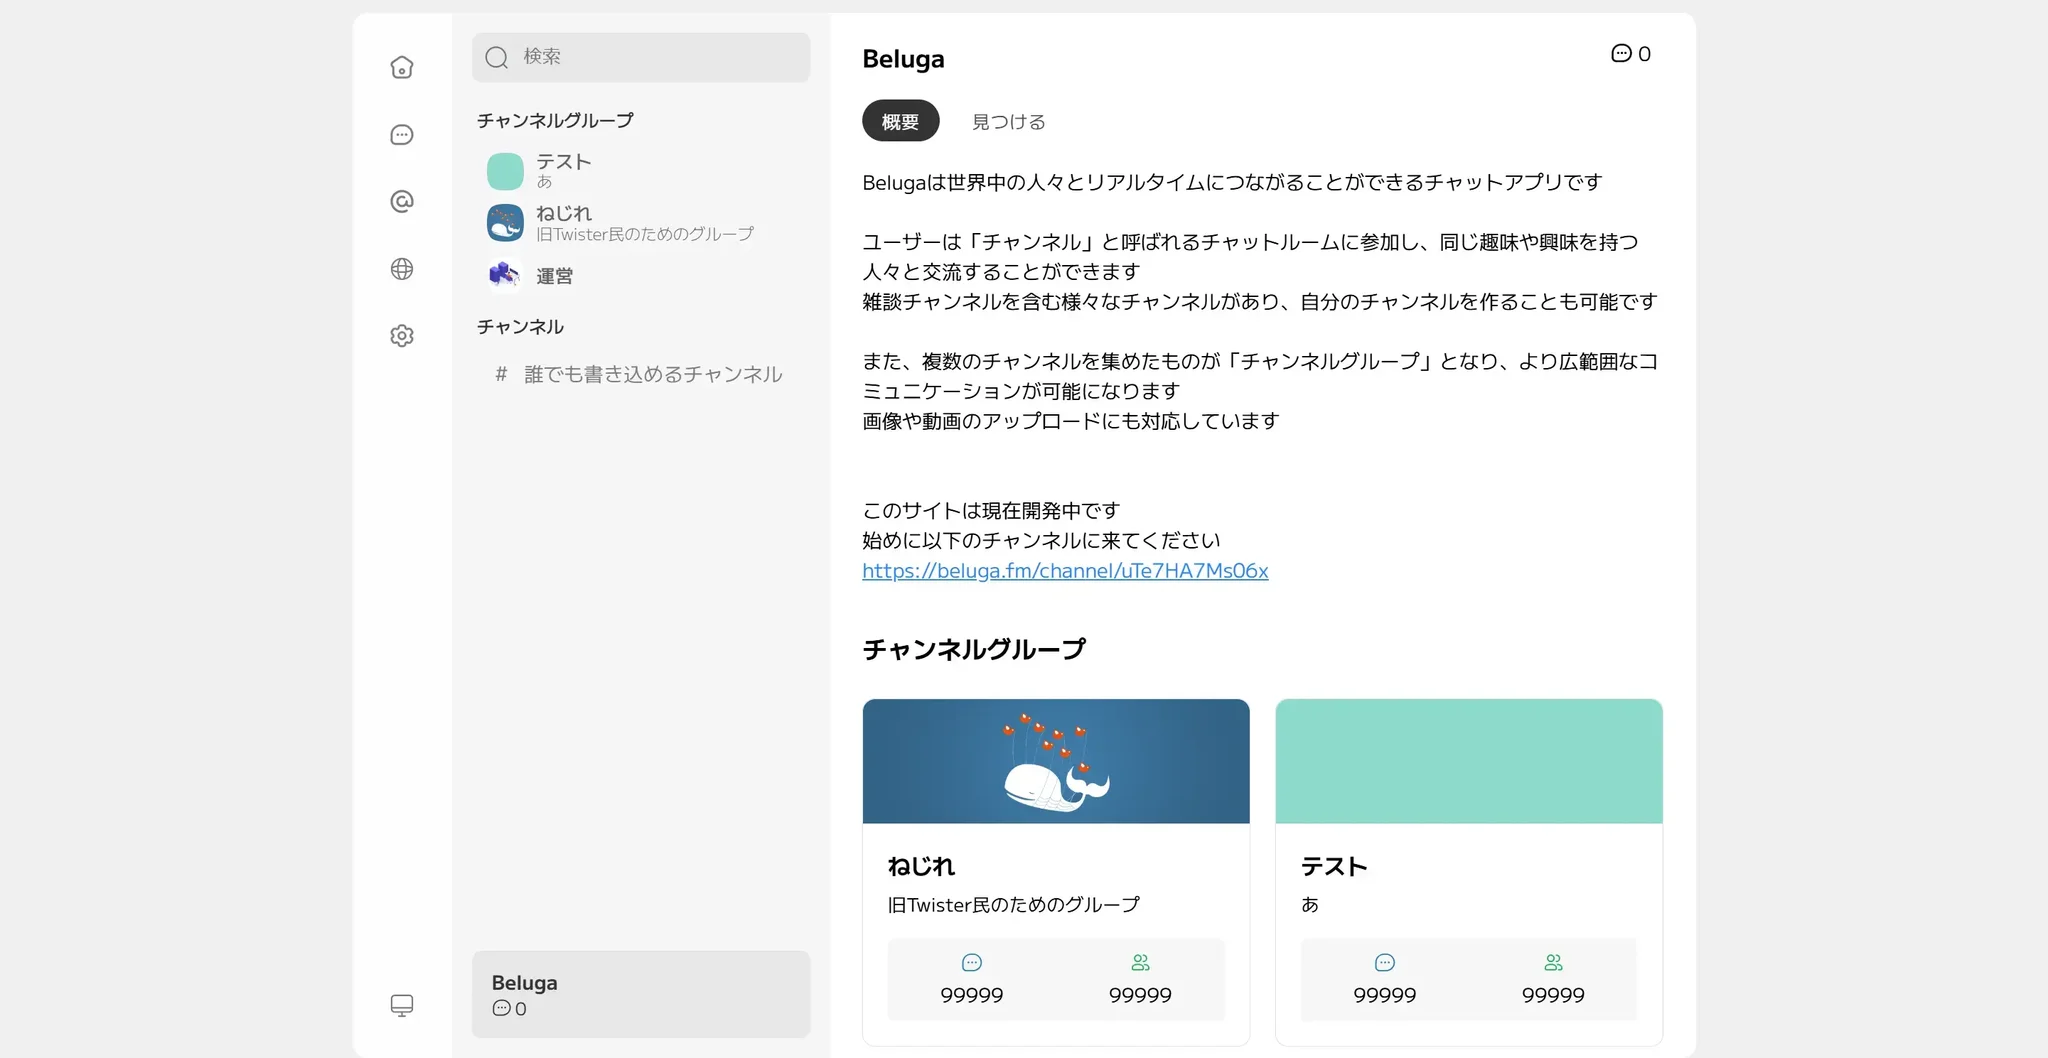Open the mentions (@) icon in the sidebar

[x=401, y=202]
